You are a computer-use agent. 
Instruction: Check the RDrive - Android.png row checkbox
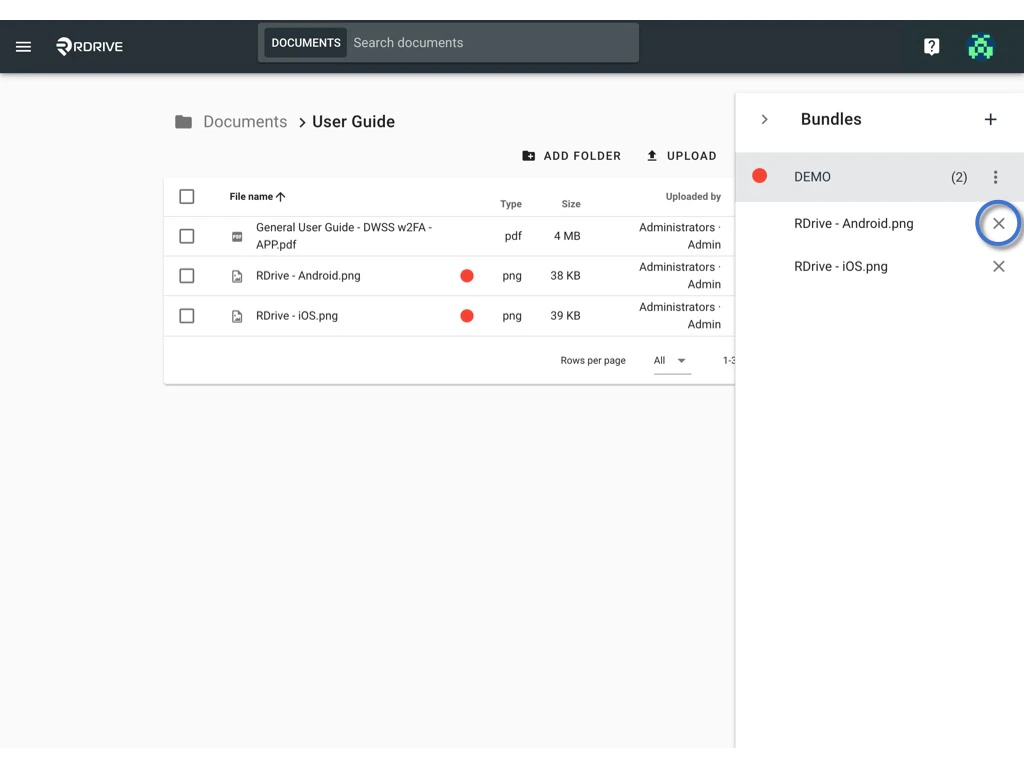[x=186, y=276]
